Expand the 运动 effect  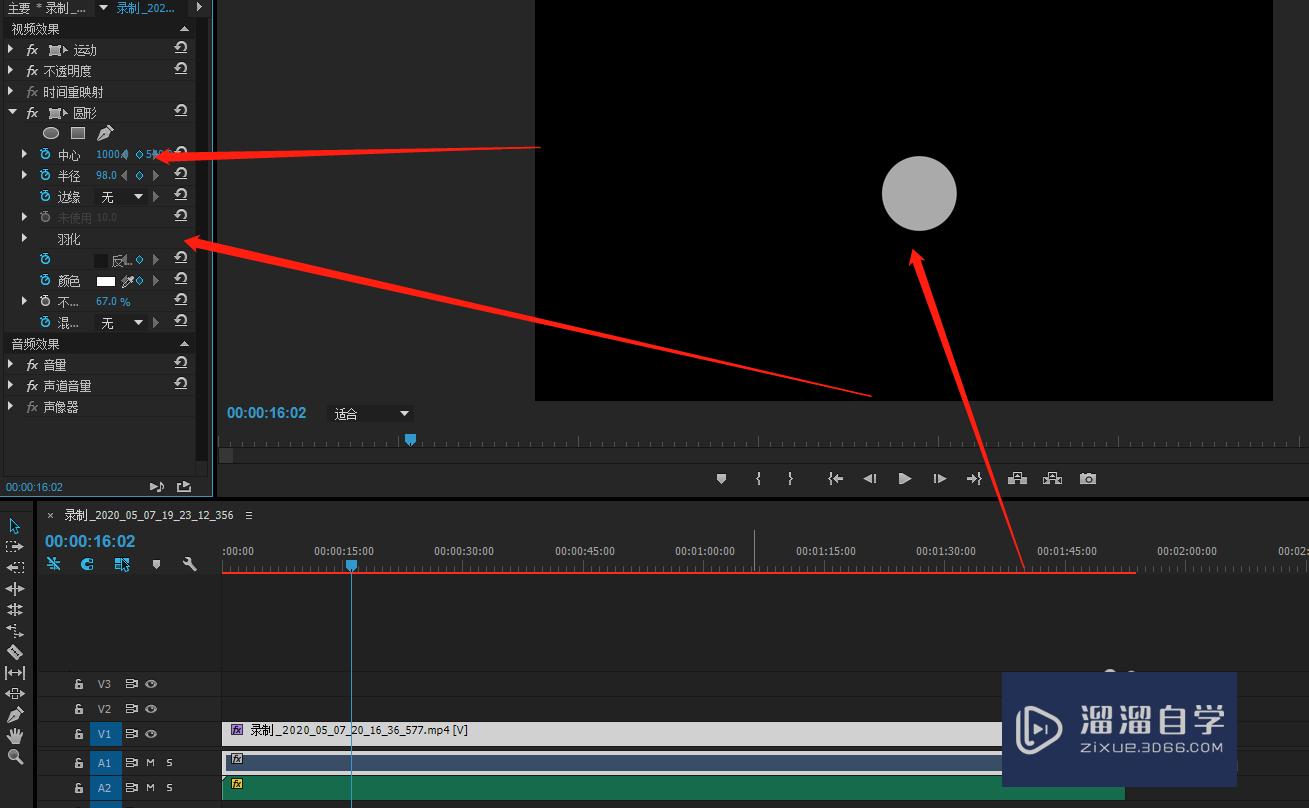coord(11,49)
